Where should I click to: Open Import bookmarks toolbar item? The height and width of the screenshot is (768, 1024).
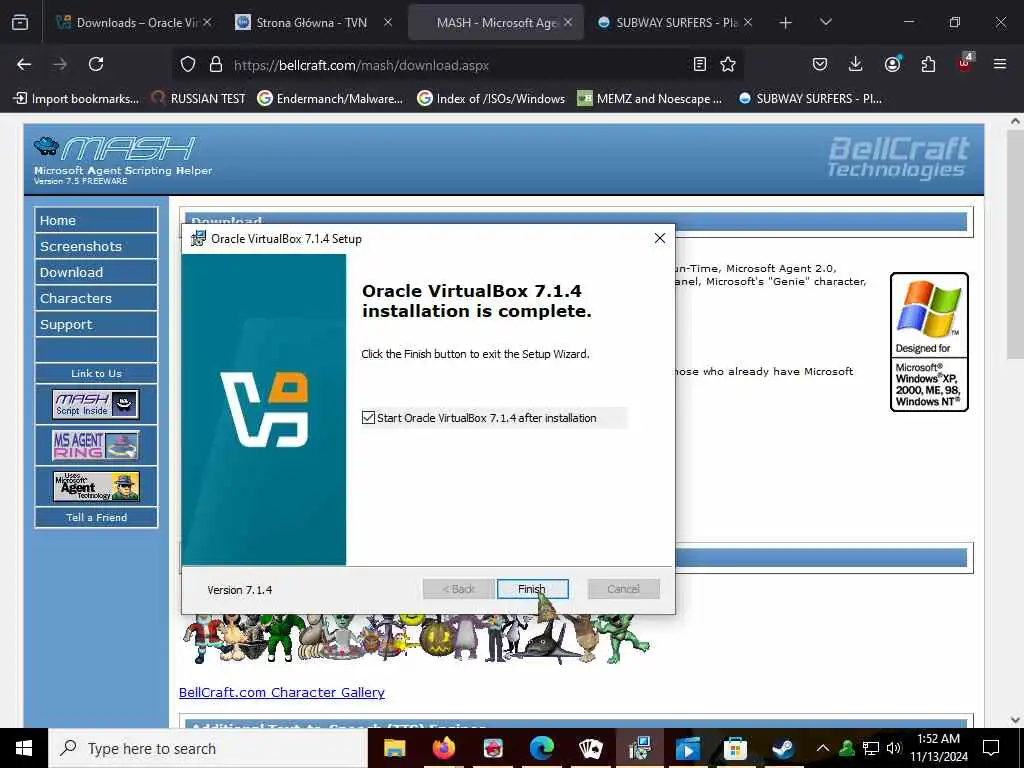[76, 99]
